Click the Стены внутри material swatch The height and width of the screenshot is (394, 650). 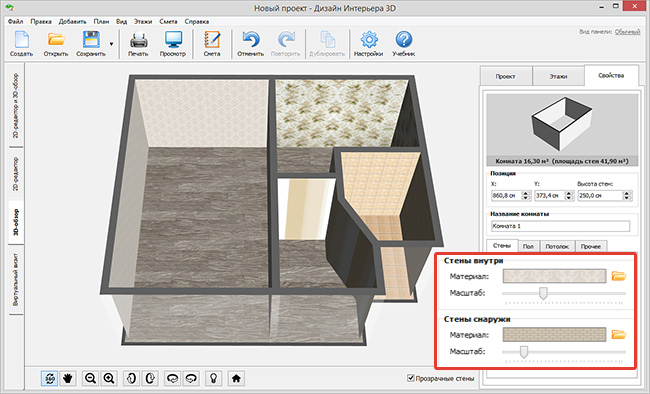(554, 276)
